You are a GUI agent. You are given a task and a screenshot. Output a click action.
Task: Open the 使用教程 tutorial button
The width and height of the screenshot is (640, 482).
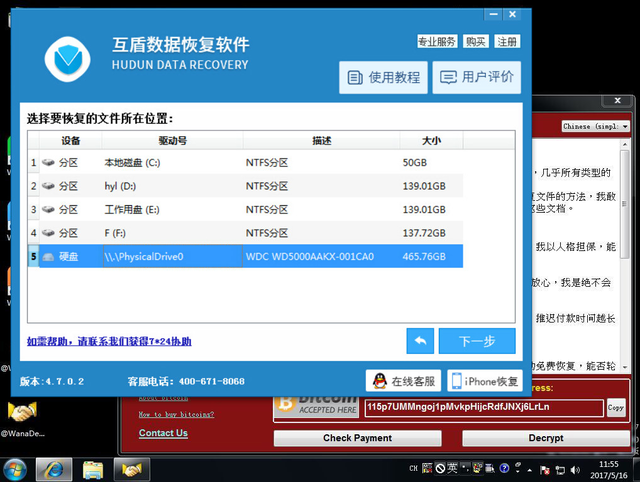384,77
